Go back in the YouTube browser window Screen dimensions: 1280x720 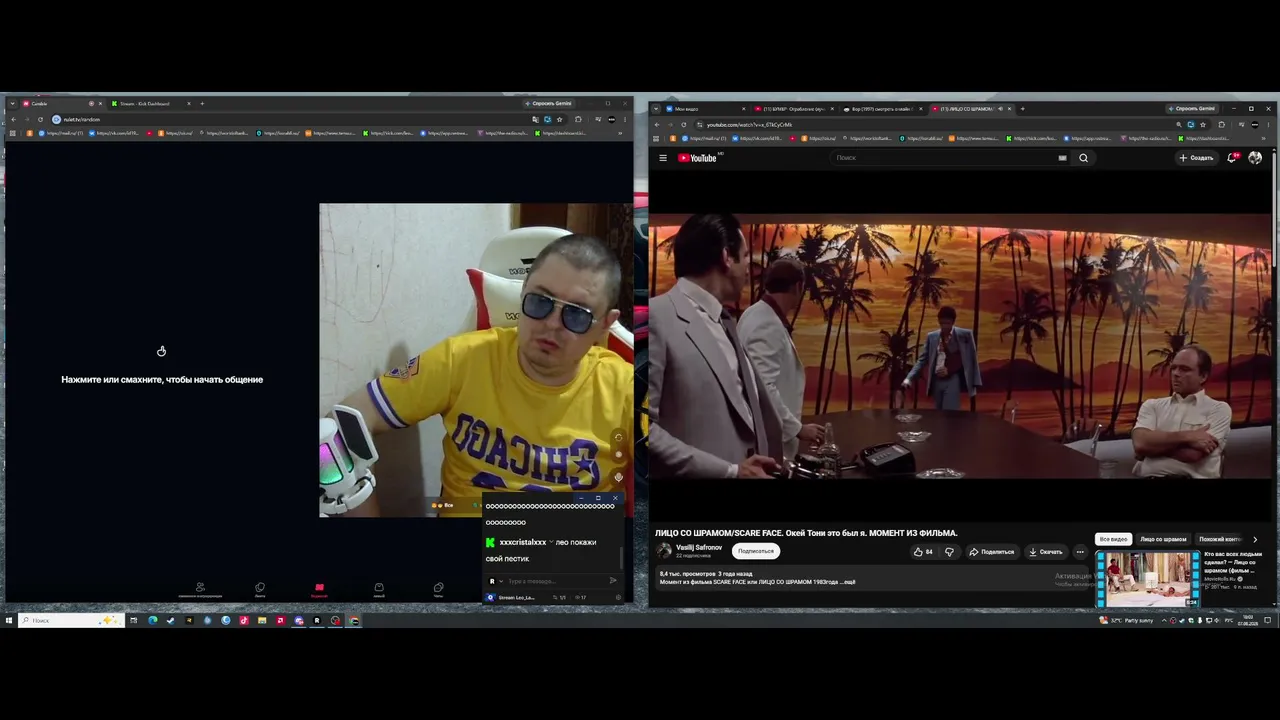[657, 125]
